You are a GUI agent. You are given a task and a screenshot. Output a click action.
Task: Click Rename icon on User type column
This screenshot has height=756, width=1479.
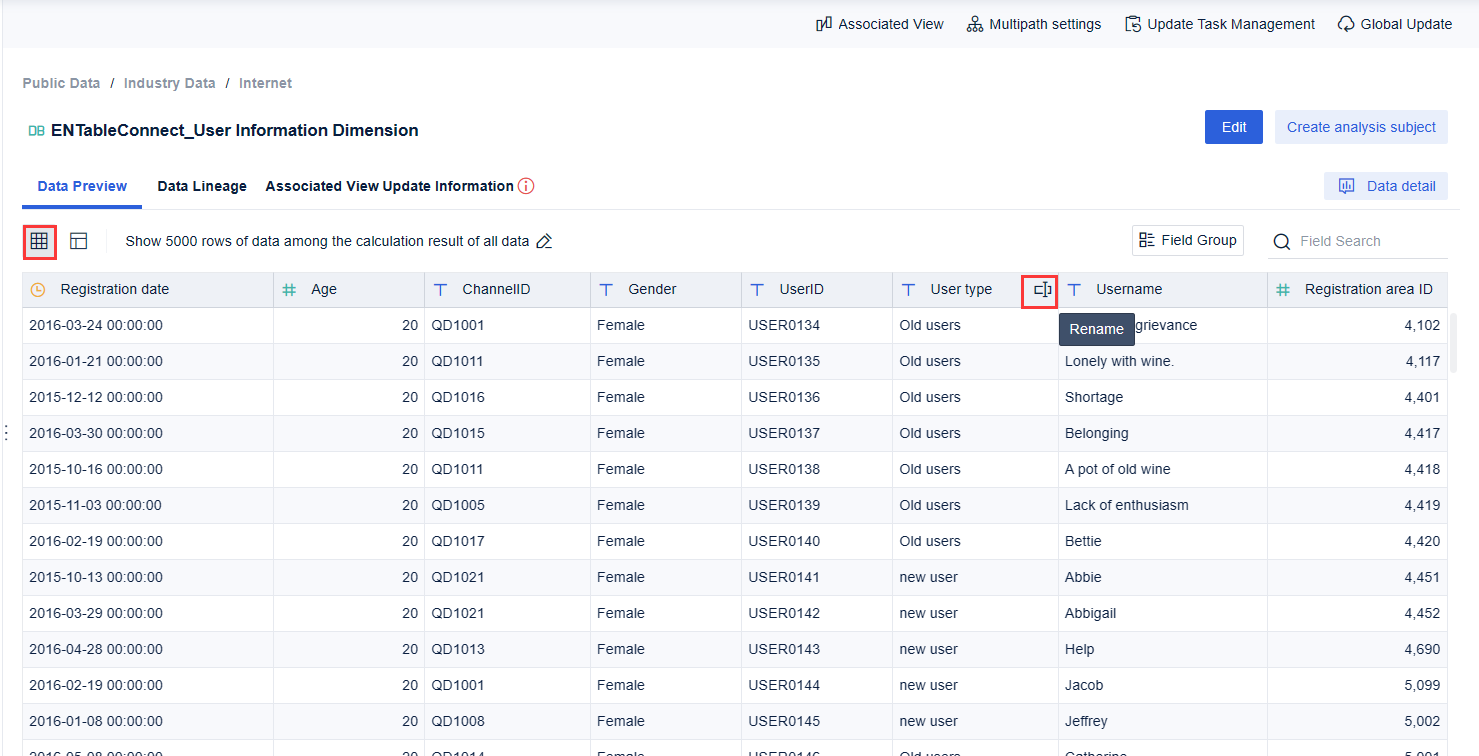point(1042,290)
